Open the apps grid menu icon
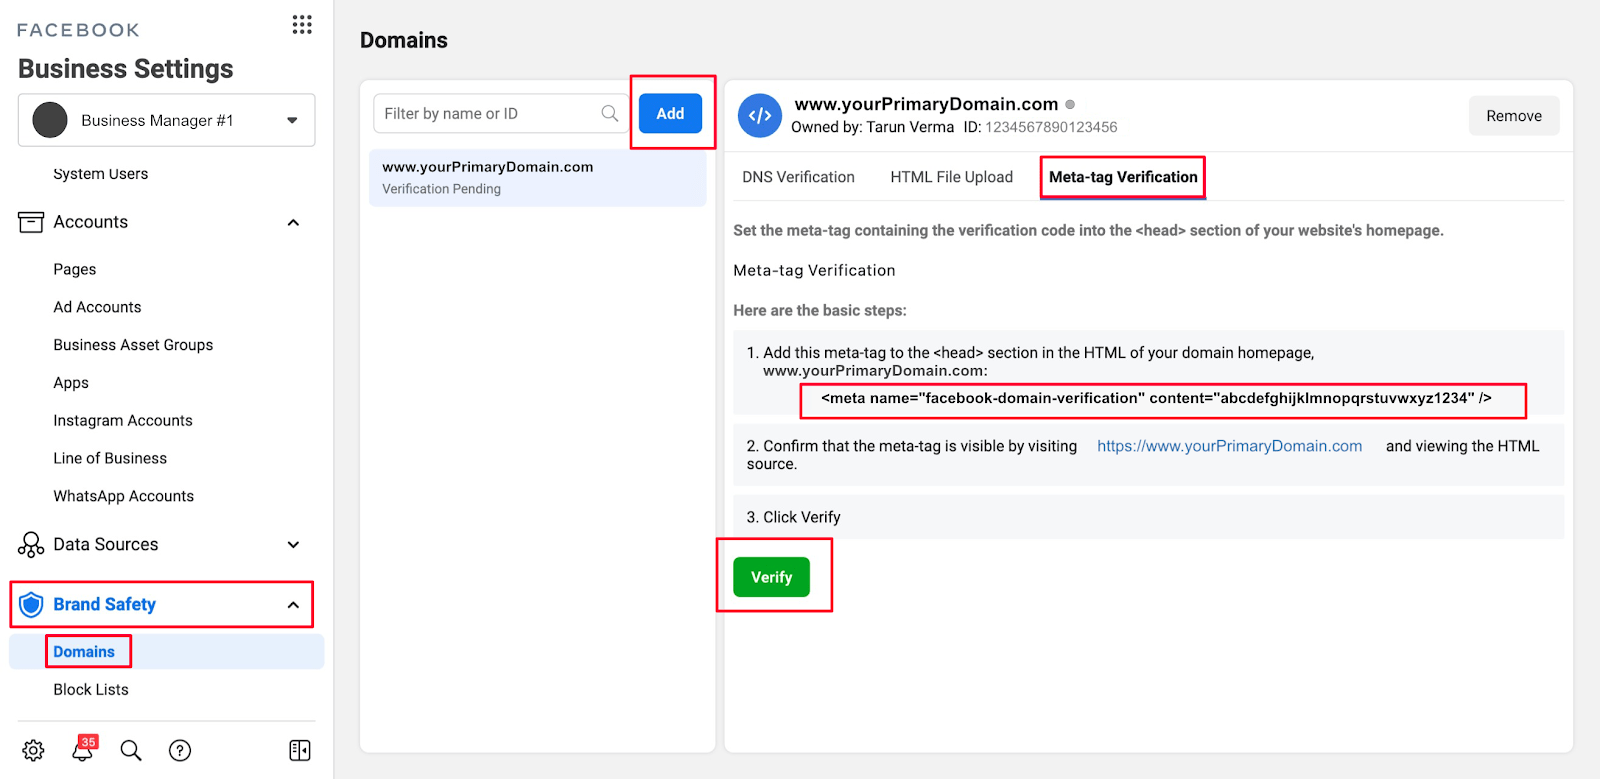 (x=302, y=25)
